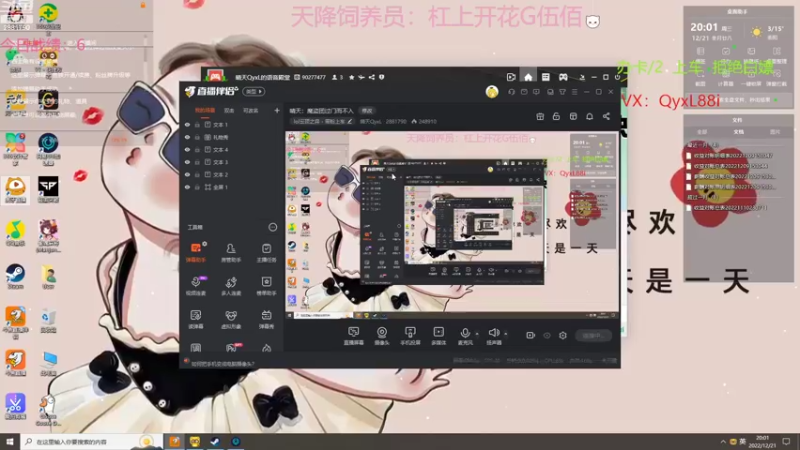Image resolution: width=800 pixels, height=450 pixels.
Task: Expand the speaker options arrow
Action: pyautogui.click(x=506, y=334)
